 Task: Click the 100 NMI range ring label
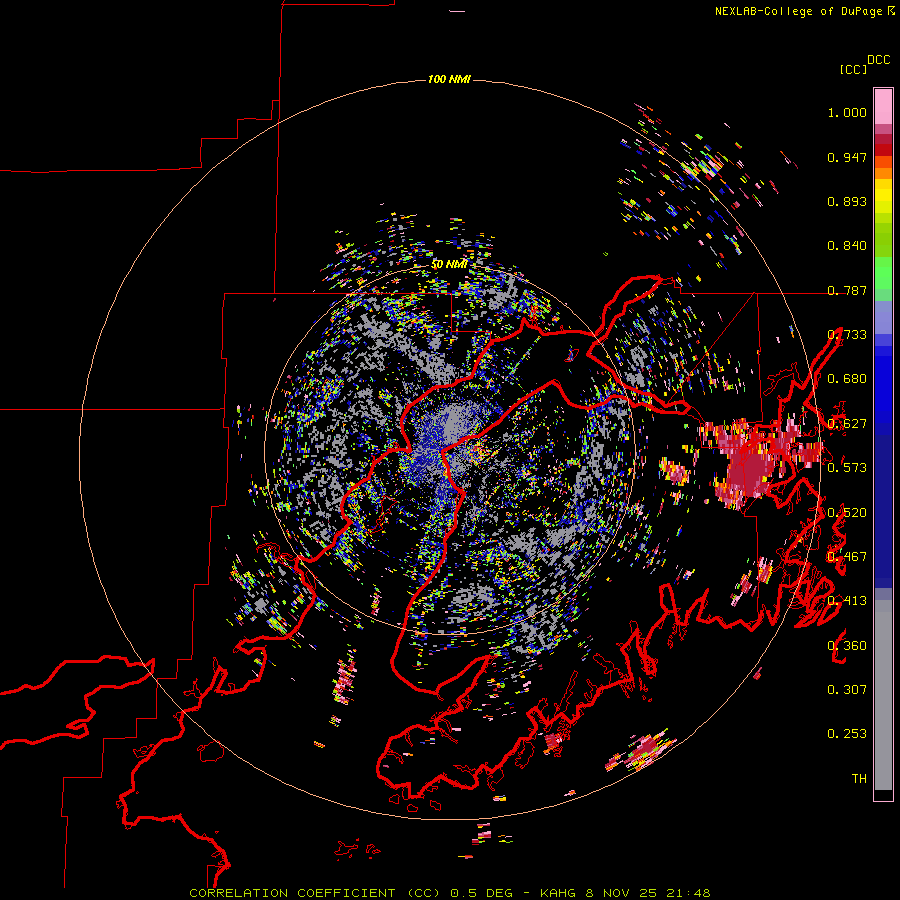point(449,79)
